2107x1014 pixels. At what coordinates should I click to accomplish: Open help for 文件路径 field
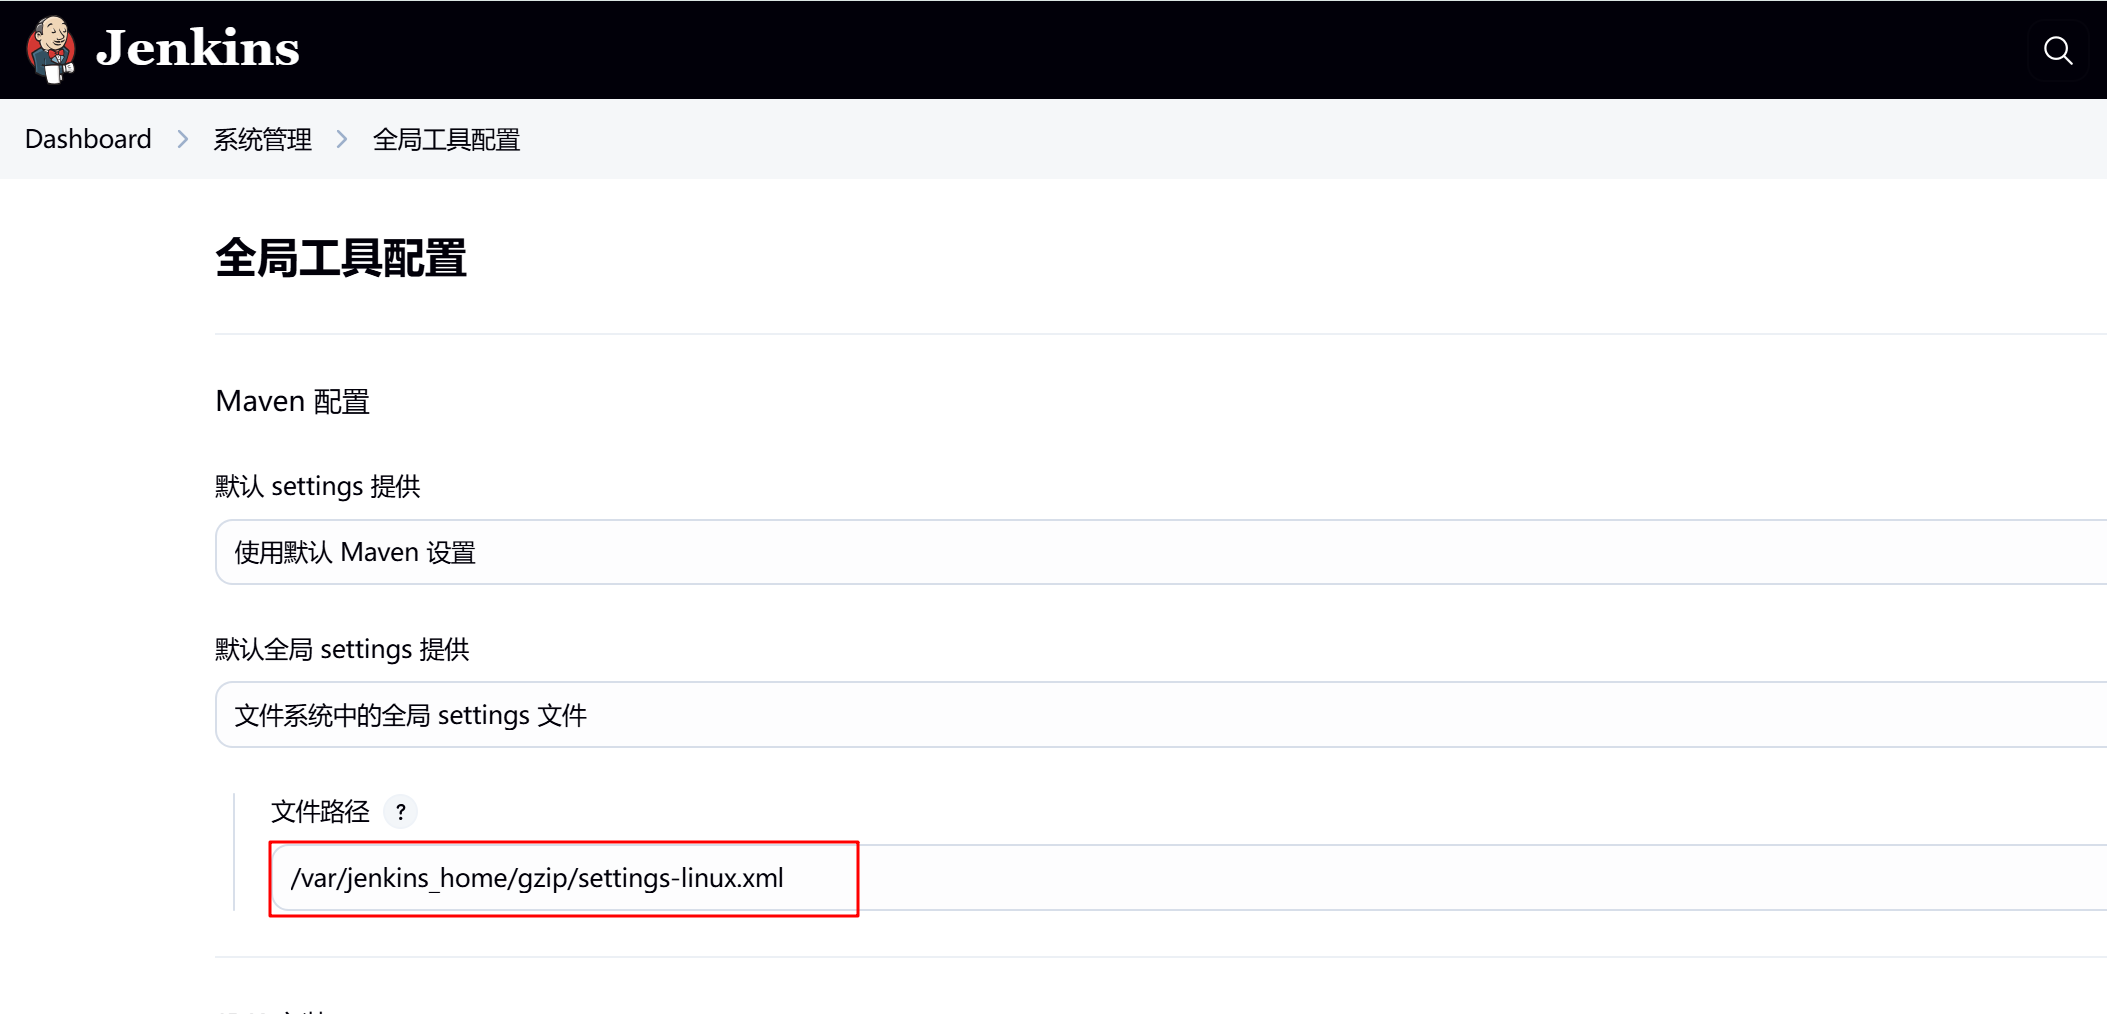pos(401,811)
